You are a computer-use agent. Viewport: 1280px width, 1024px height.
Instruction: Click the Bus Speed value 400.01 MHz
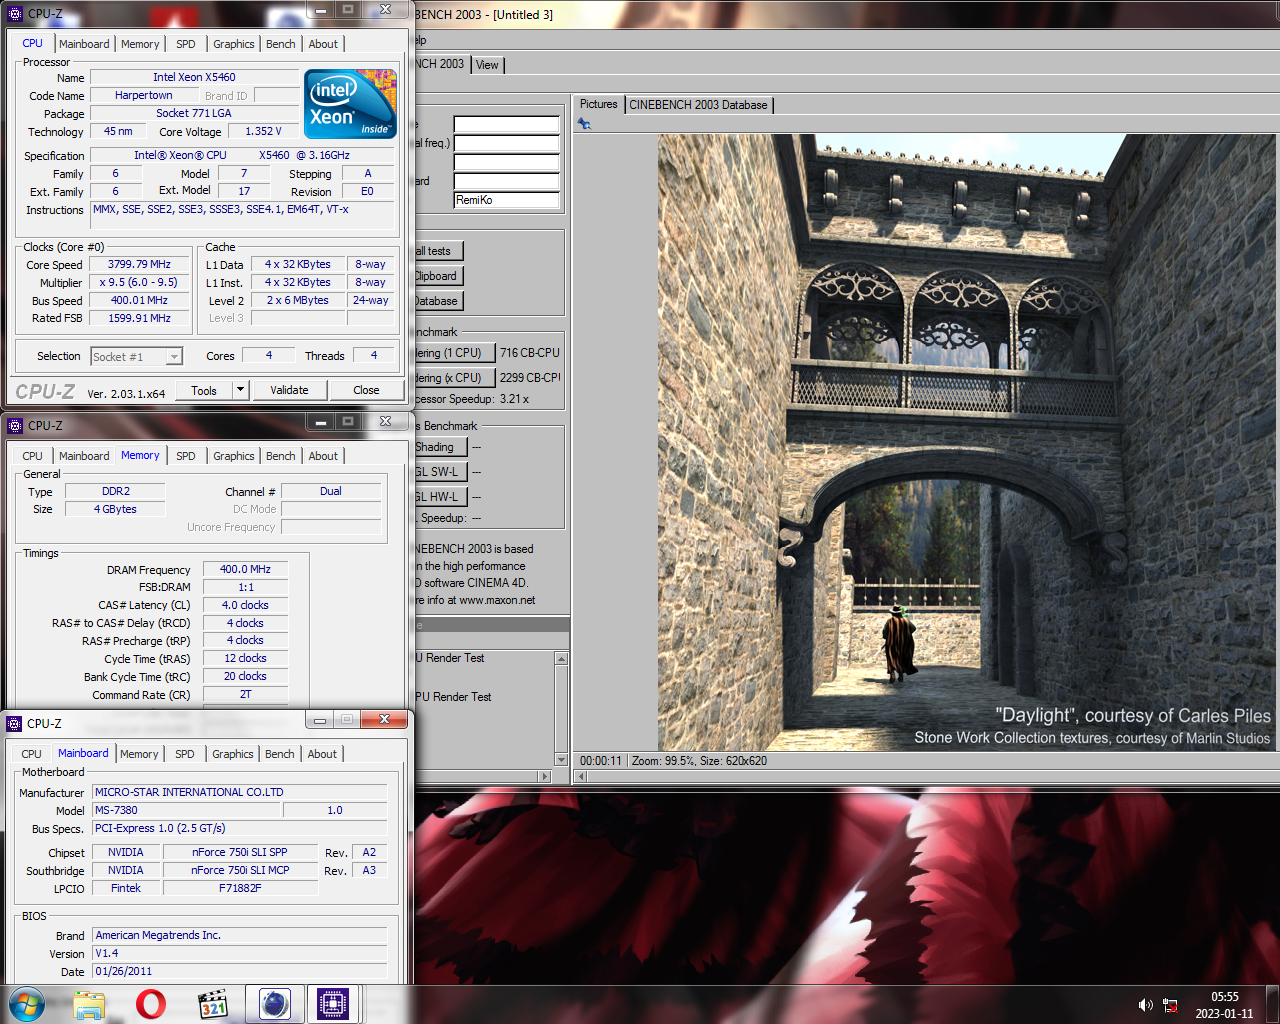pyautogui.click(x=139, y=300)
